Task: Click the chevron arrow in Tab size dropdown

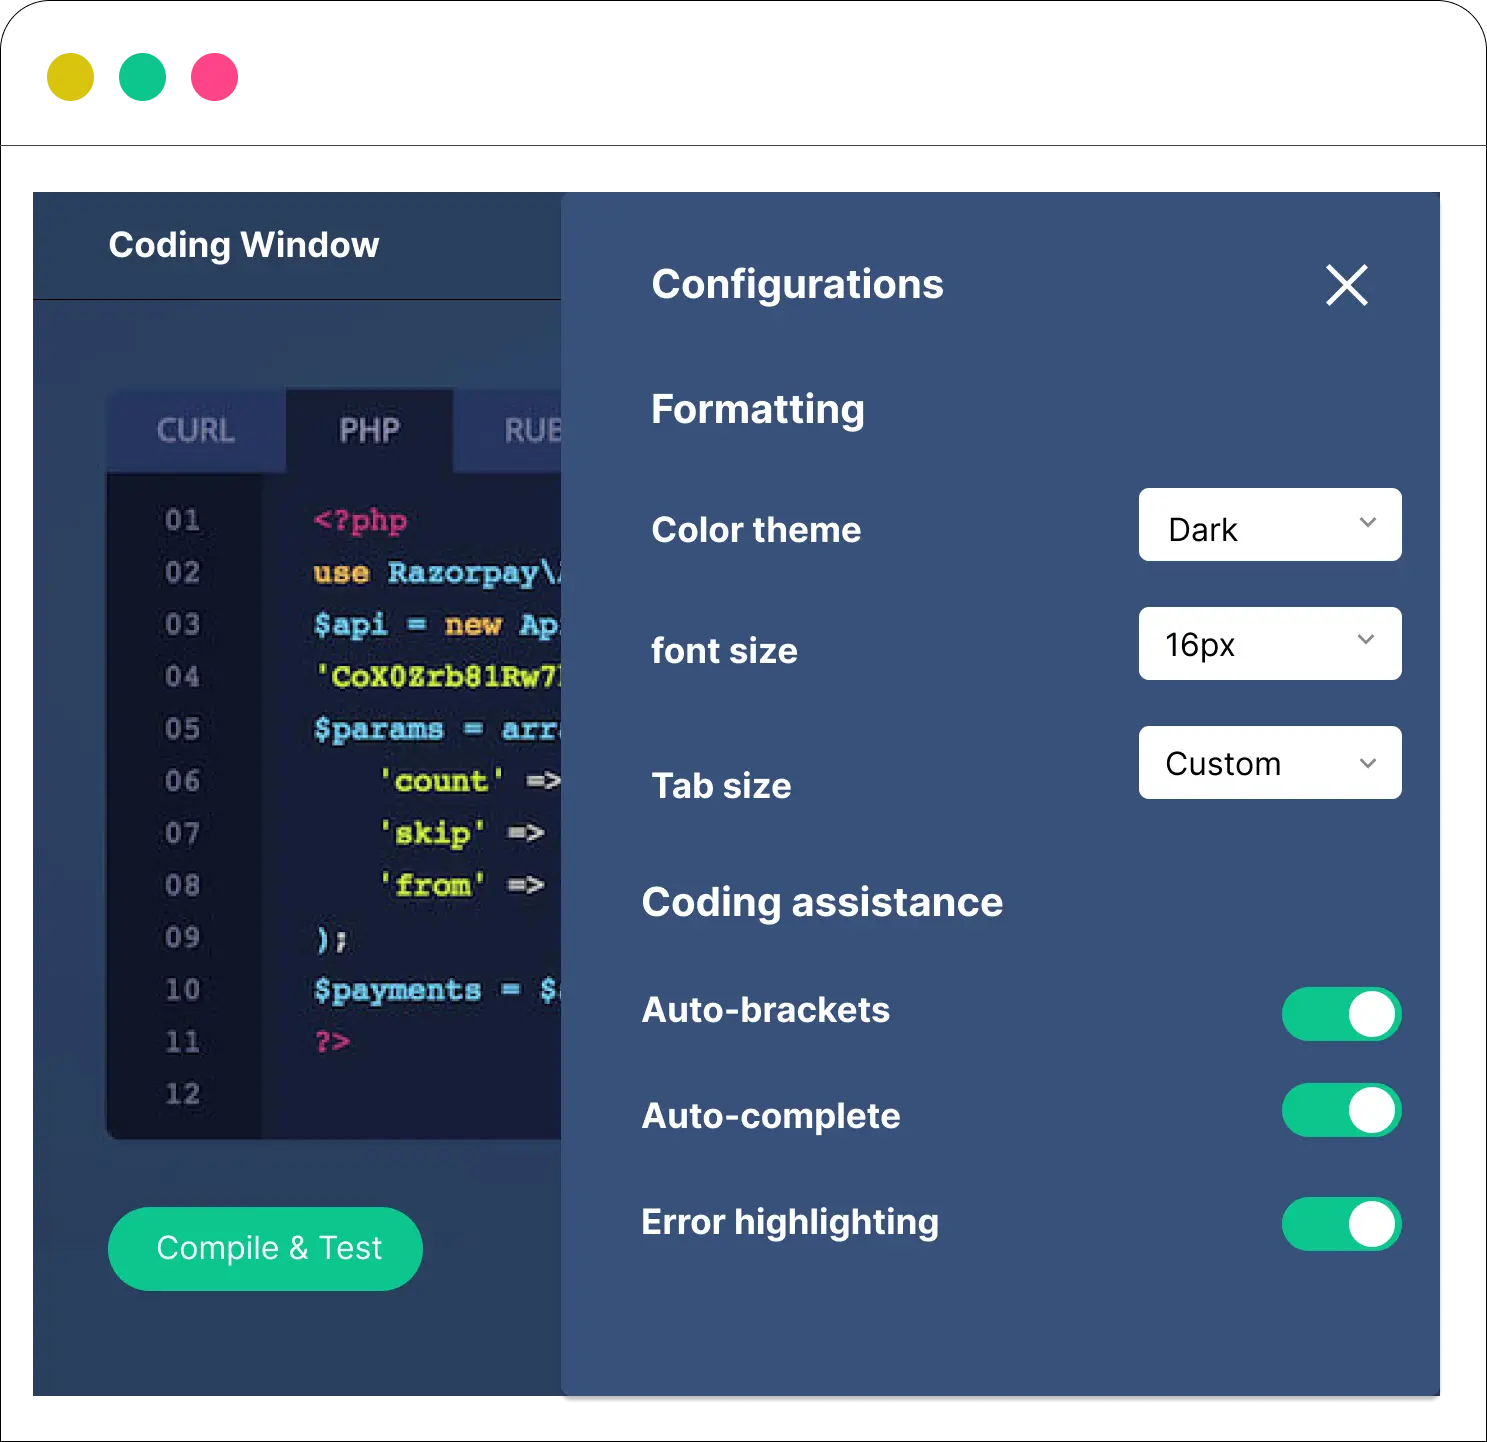Action: 1367,763
